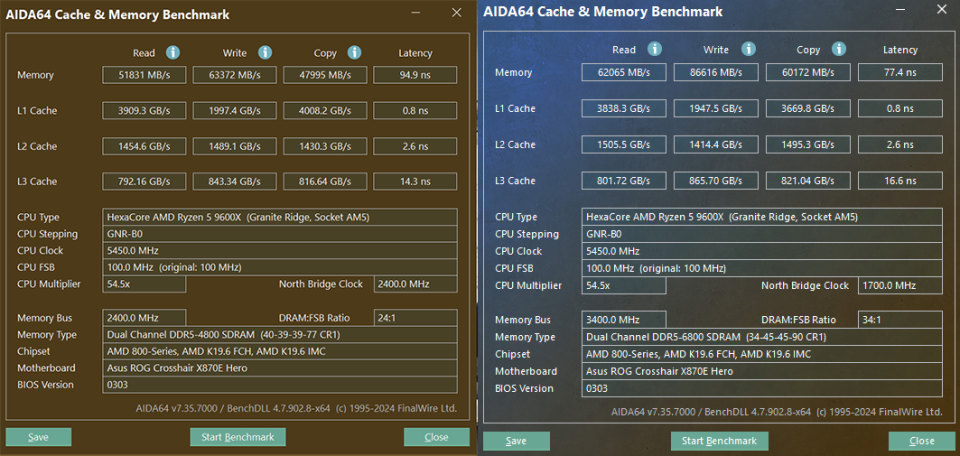
Task: Select Memory copy value 60172 MB/s
Action: [808, 72]
